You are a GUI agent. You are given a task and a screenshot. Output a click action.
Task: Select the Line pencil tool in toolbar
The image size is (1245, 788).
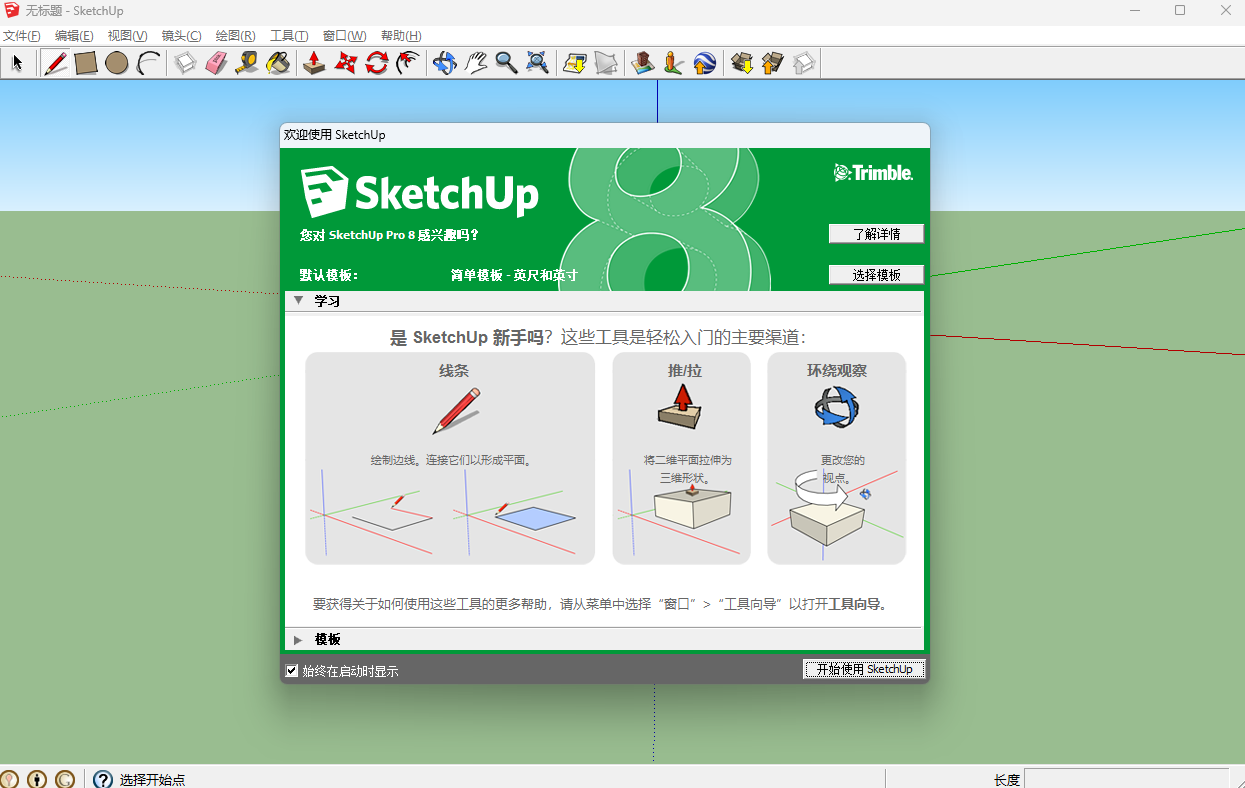56,63
